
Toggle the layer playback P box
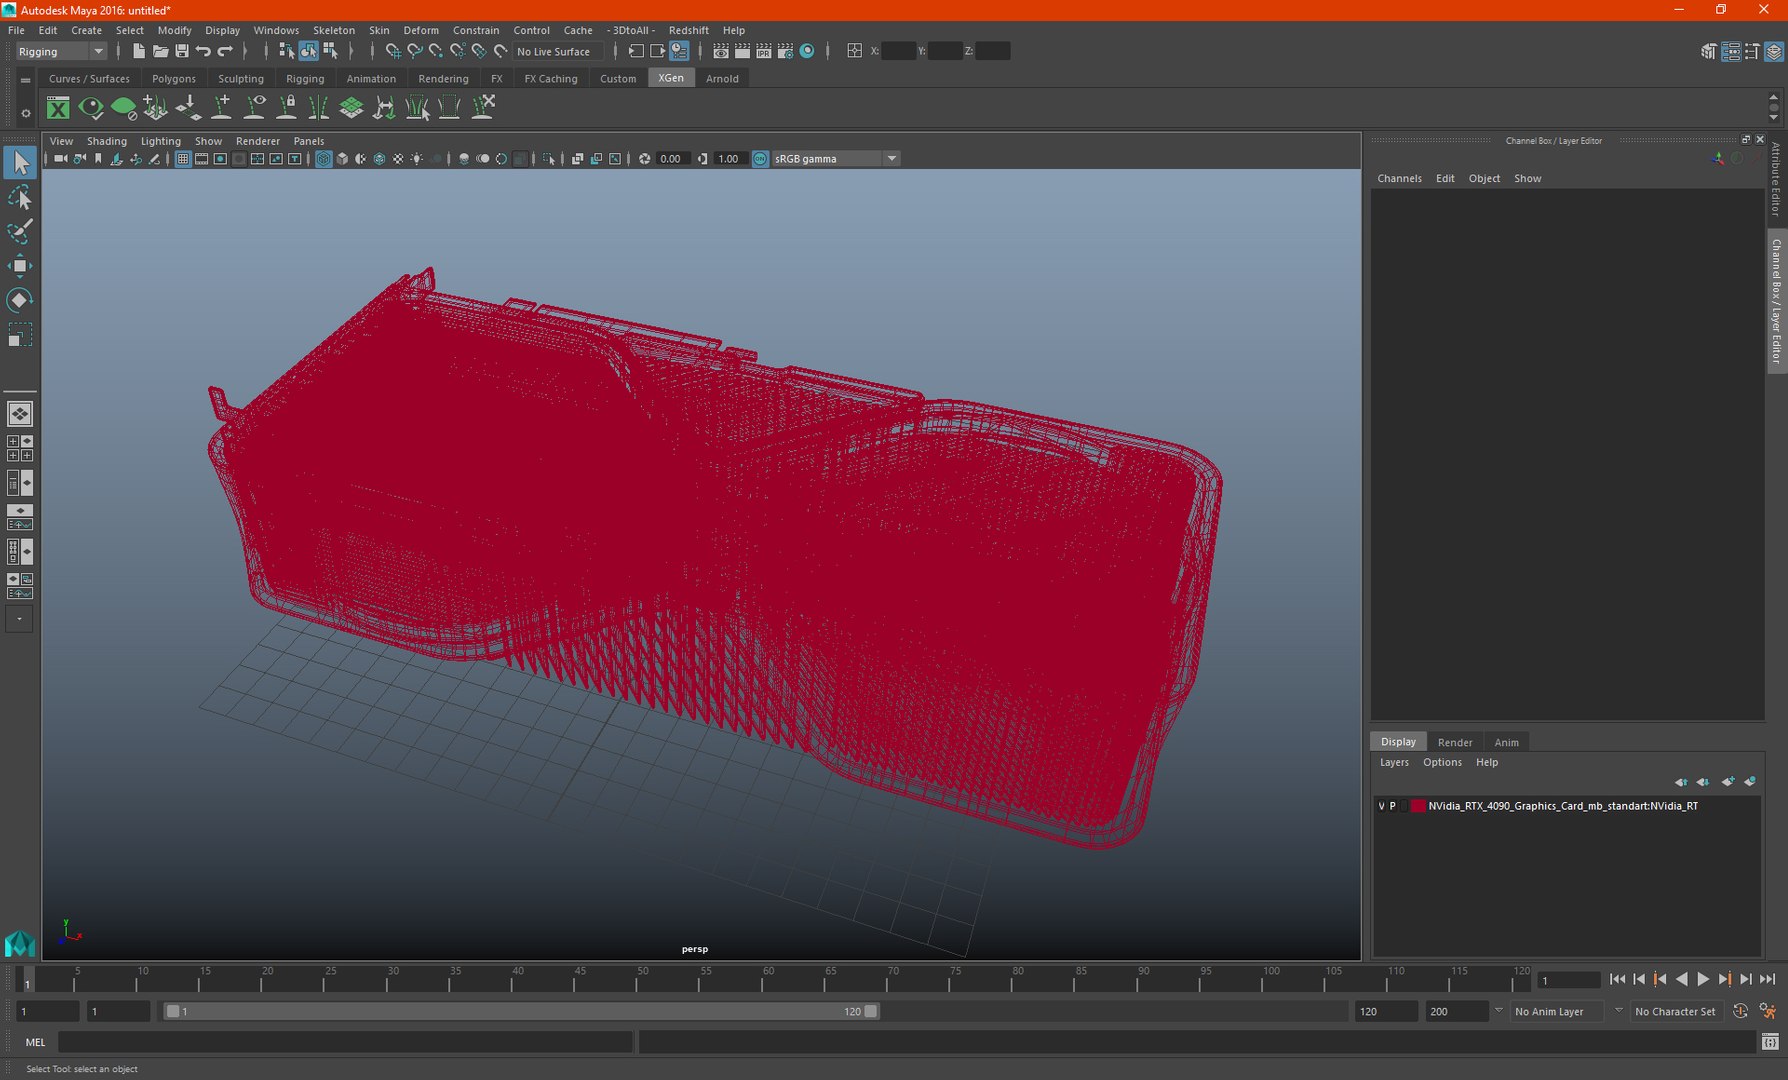click(1392, 806)
